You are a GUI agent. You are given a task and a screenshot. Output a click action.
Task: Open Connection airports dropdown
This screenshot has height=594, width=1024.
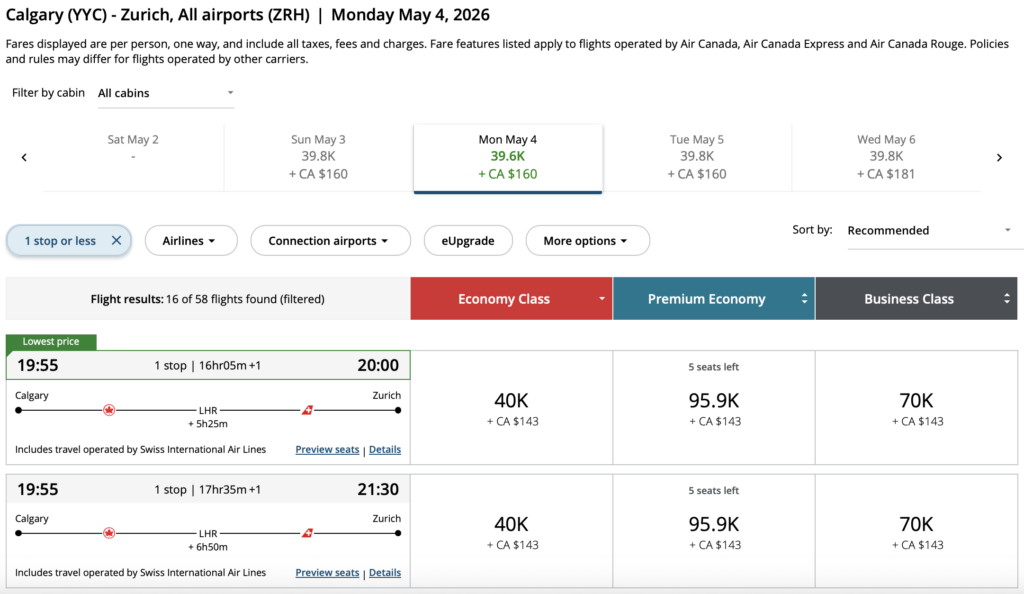pos(330,241)
